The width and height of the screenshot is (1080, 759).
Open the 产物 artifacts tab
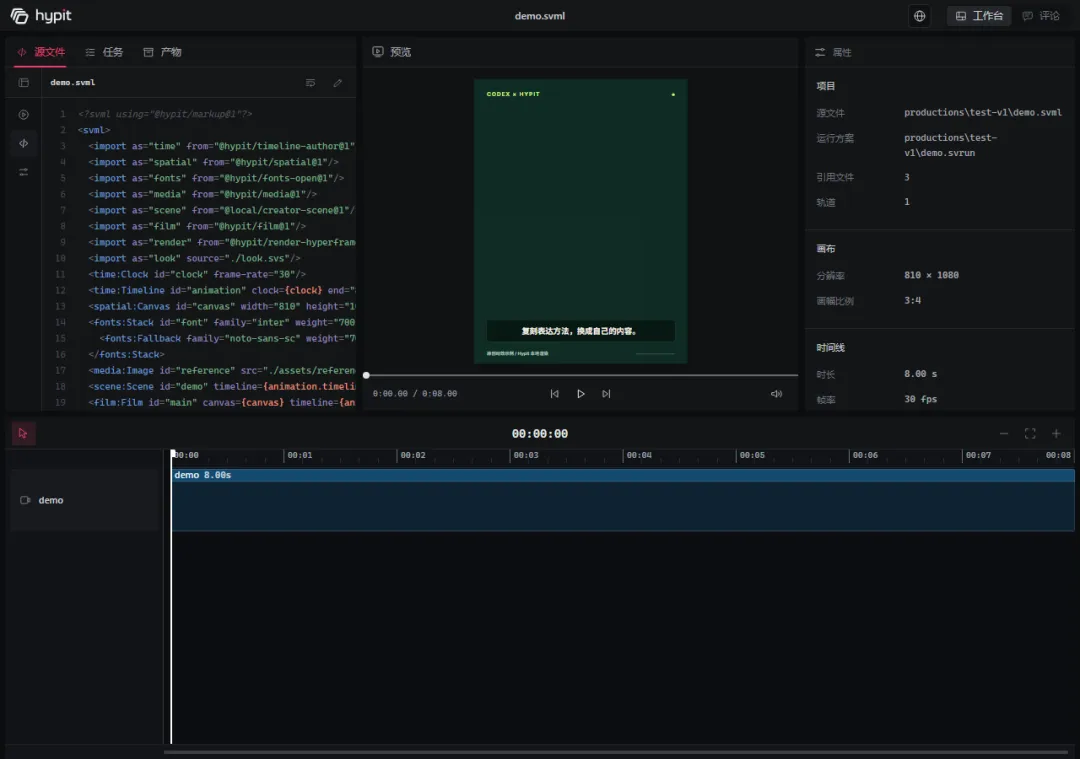click(x=162, y=52)
